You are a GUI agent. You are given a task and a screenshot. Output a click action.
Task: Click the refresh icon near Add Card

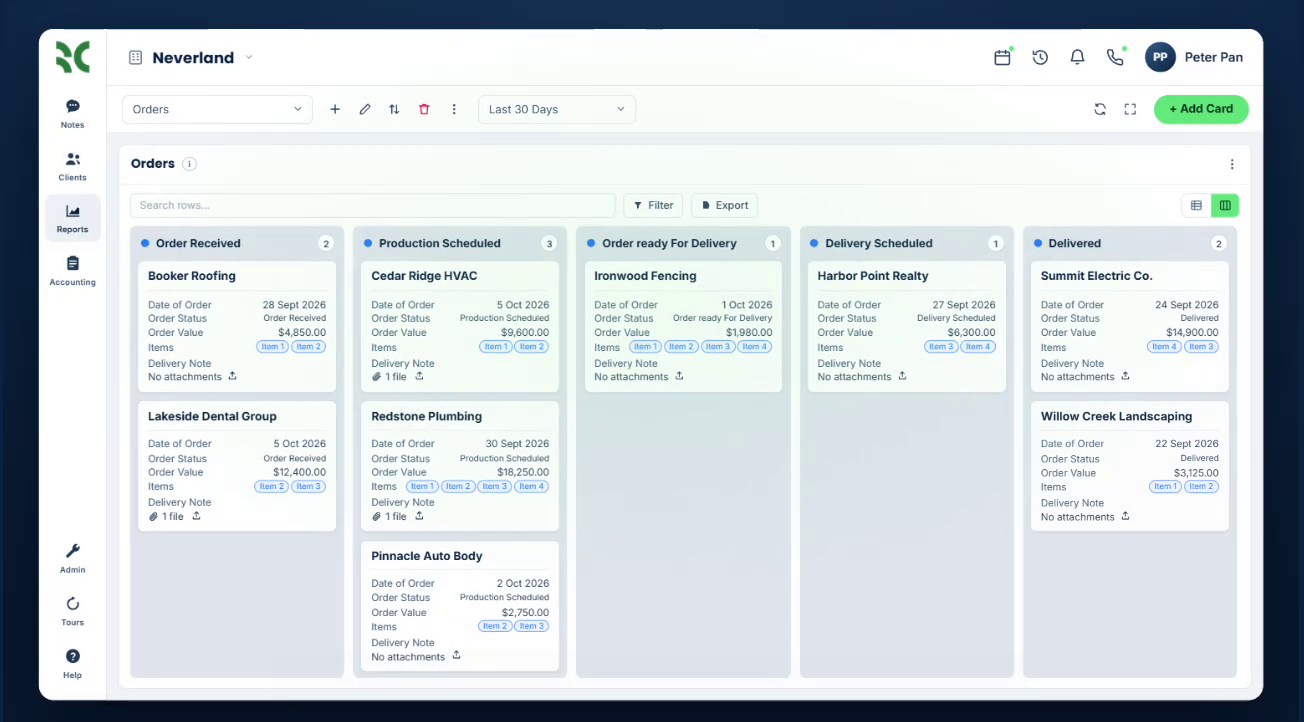pos(1100,109)
